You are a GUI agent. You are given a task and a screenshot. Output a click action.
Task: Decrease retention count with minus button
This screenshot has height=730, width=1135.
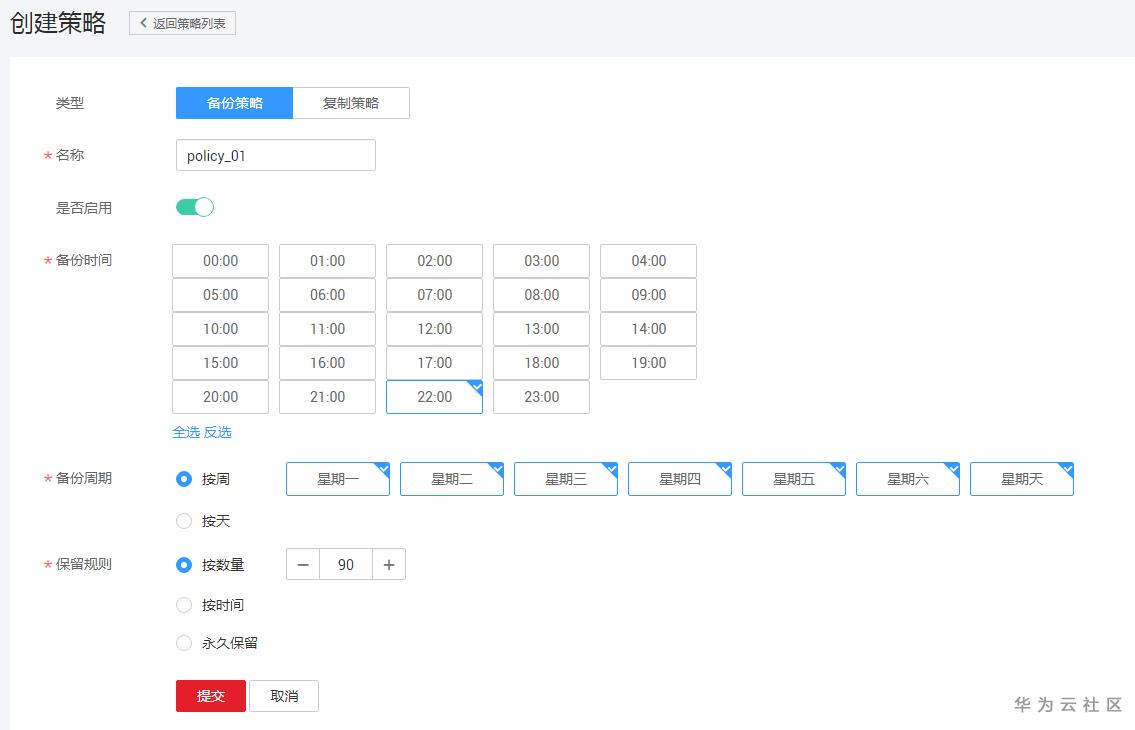pos(303,564)
